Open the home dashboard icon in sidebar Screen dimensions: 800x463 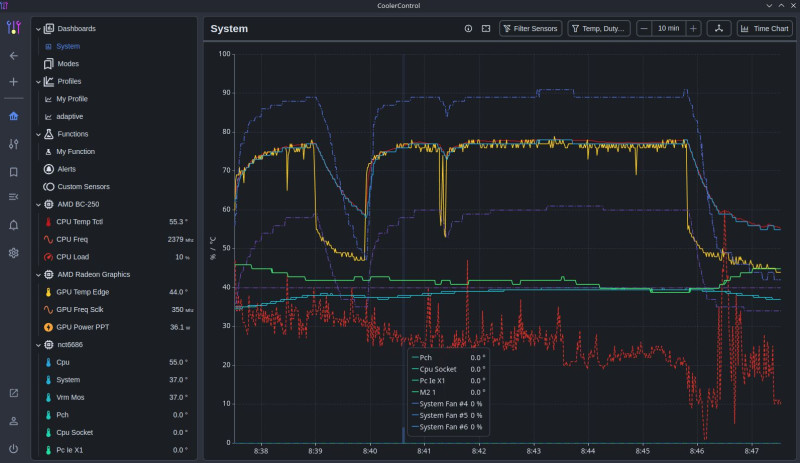(14, 115)
